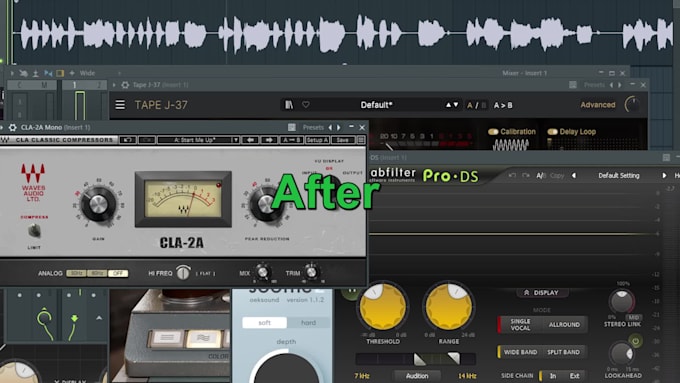The height and width of the screenshot is (383, 680).
Task: Open the Waves toolbar menu icon right of Save
Action: pos(361,140)
